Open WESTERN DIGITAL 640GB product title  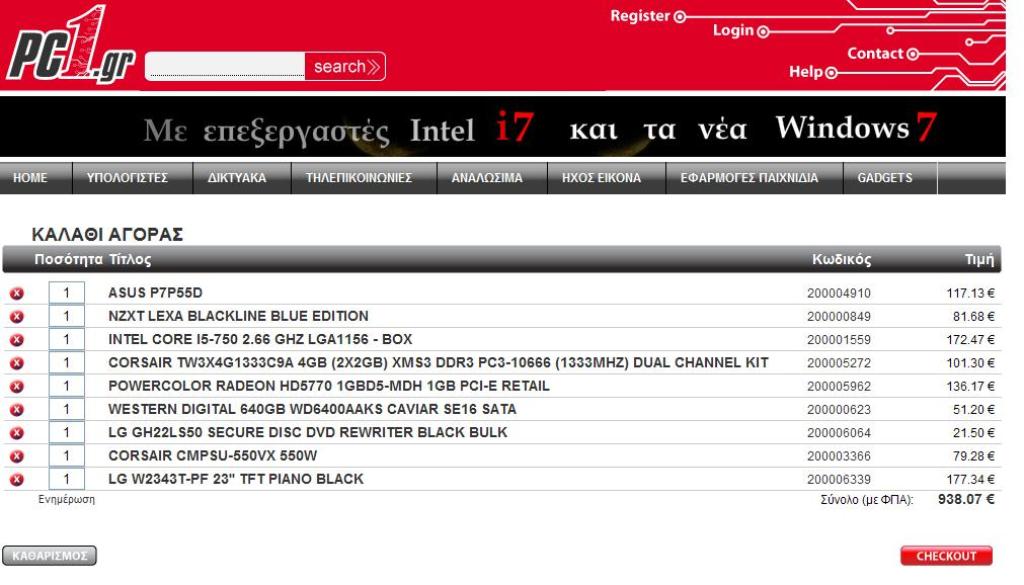pos(312,409)
